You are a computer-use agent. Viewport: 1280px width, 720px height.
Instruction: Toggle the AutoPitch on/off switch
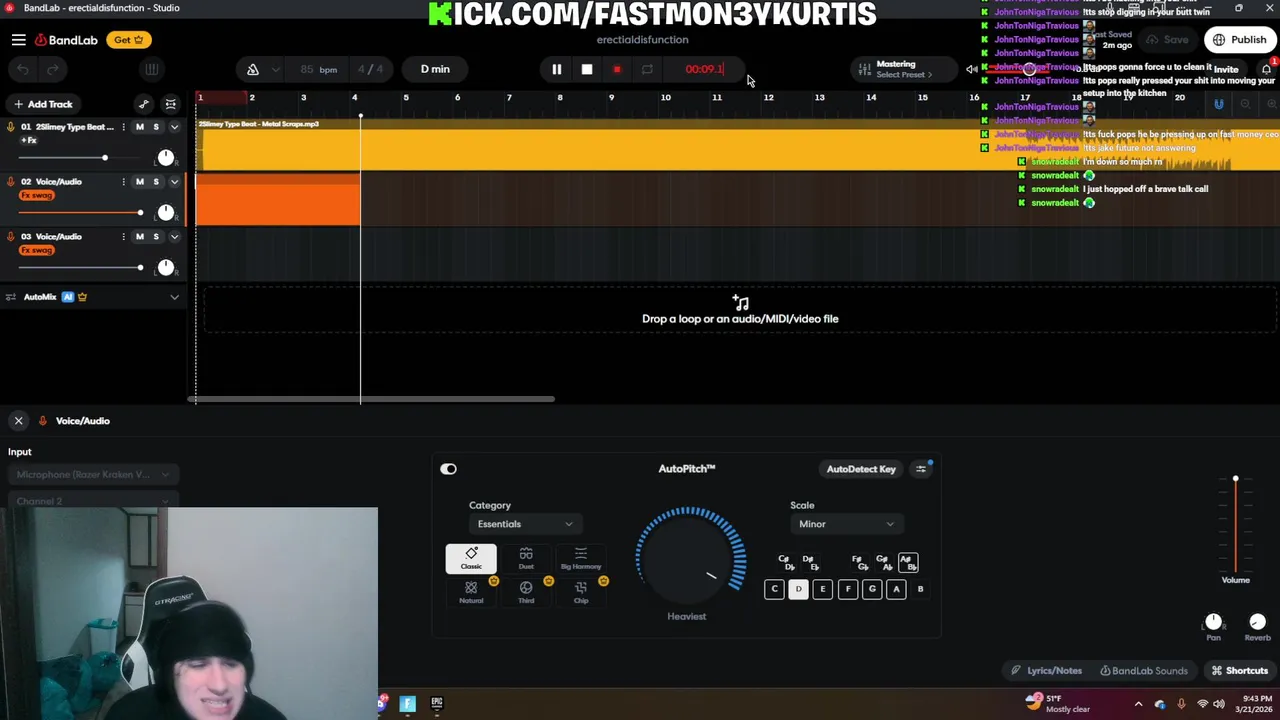(448, 469)
